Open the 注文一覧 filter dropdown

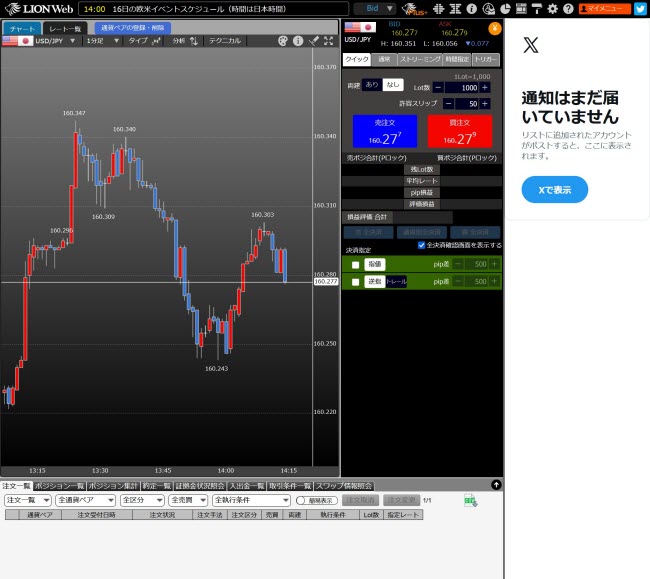tap(28, 500)
